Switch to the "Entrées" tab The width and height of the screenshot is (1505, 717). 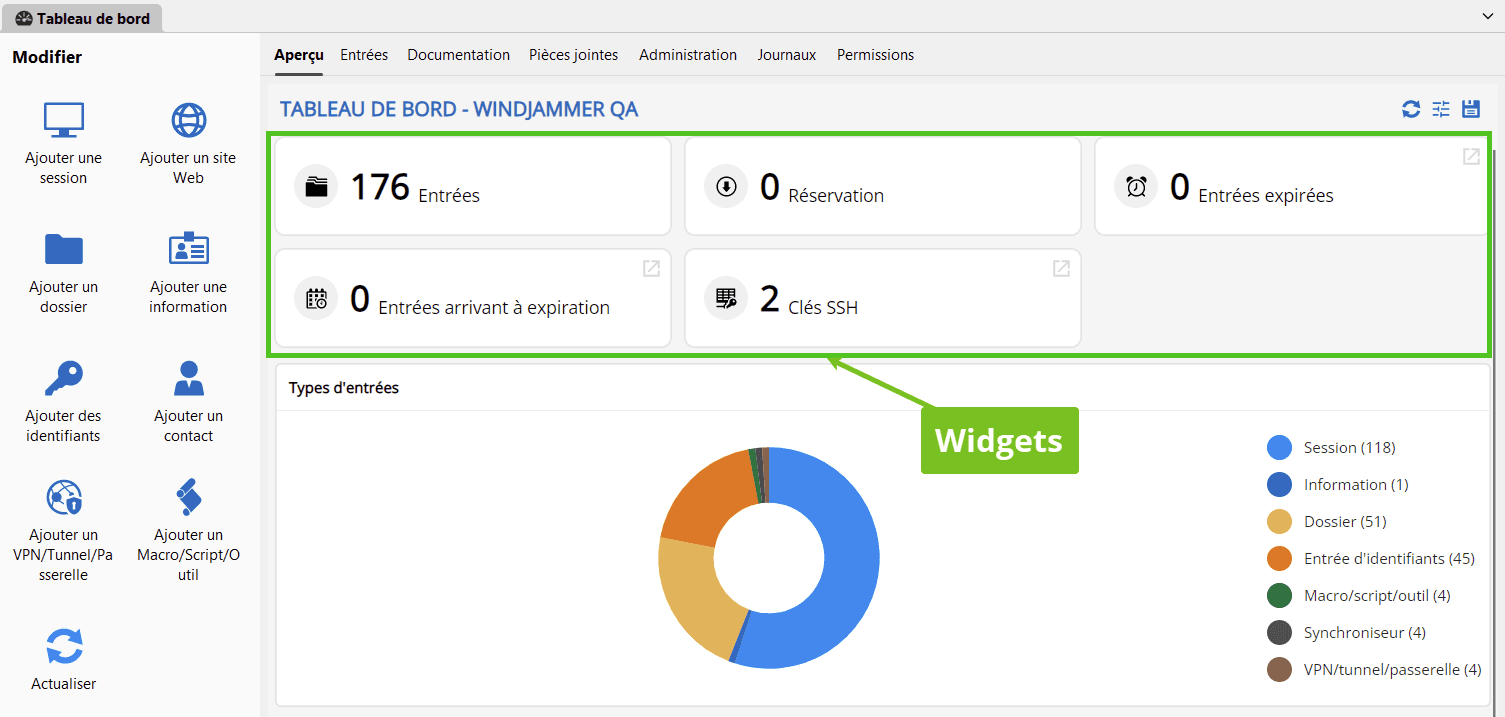(x=364, y=55)
